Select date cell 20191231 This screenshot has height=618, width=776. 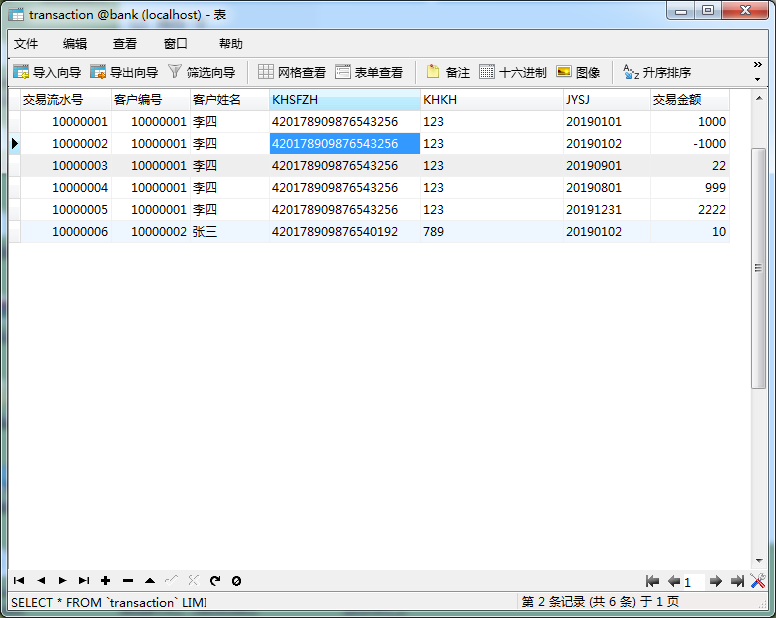click(x=607, y=210)
